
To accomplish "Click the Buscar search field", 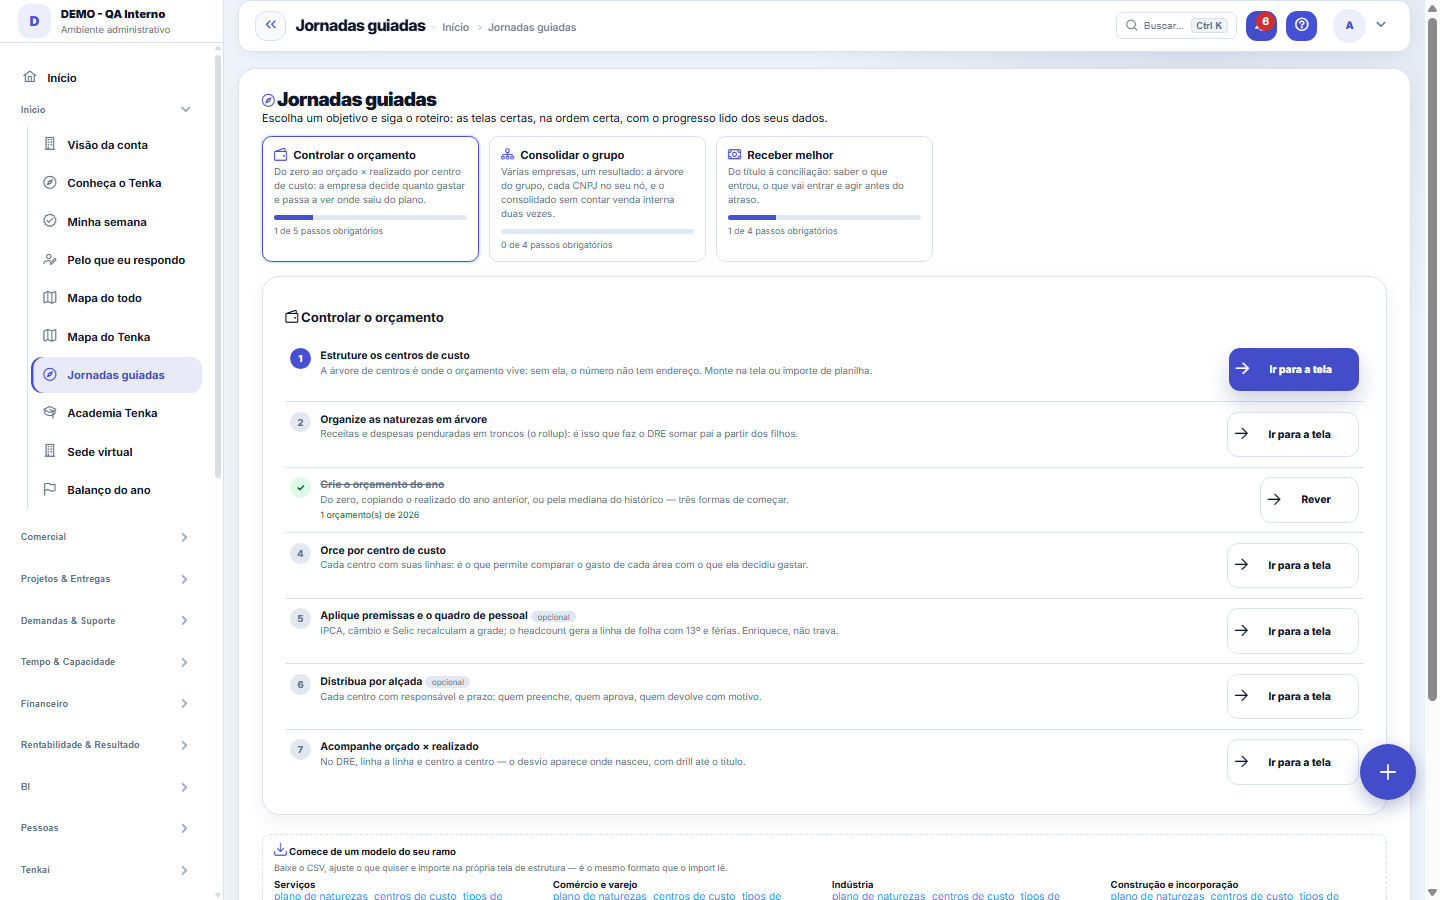I will (1176, 26).
